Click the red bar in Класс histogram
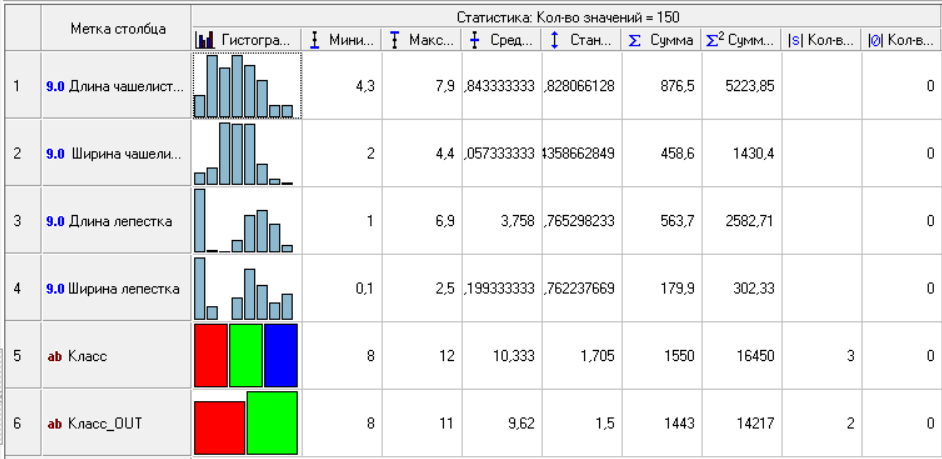This screenshot has width=942, height=459. click(x=211, y=355)
